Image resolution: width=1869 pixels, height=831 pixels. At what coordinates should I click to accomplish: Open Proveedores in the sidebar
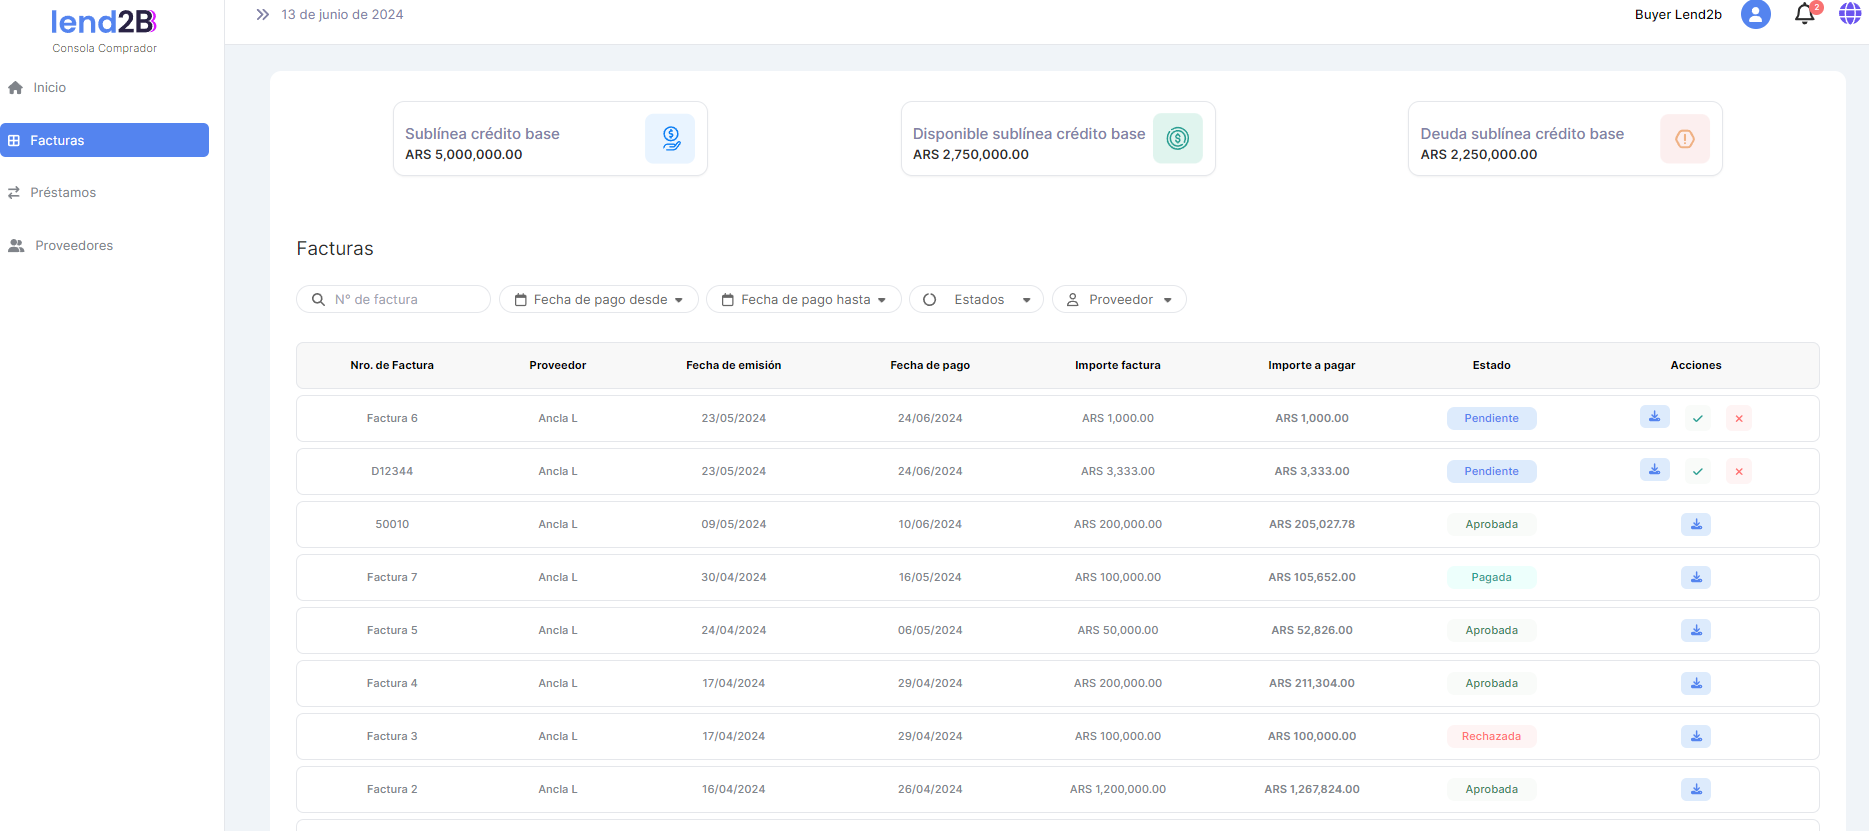(73, 245)
